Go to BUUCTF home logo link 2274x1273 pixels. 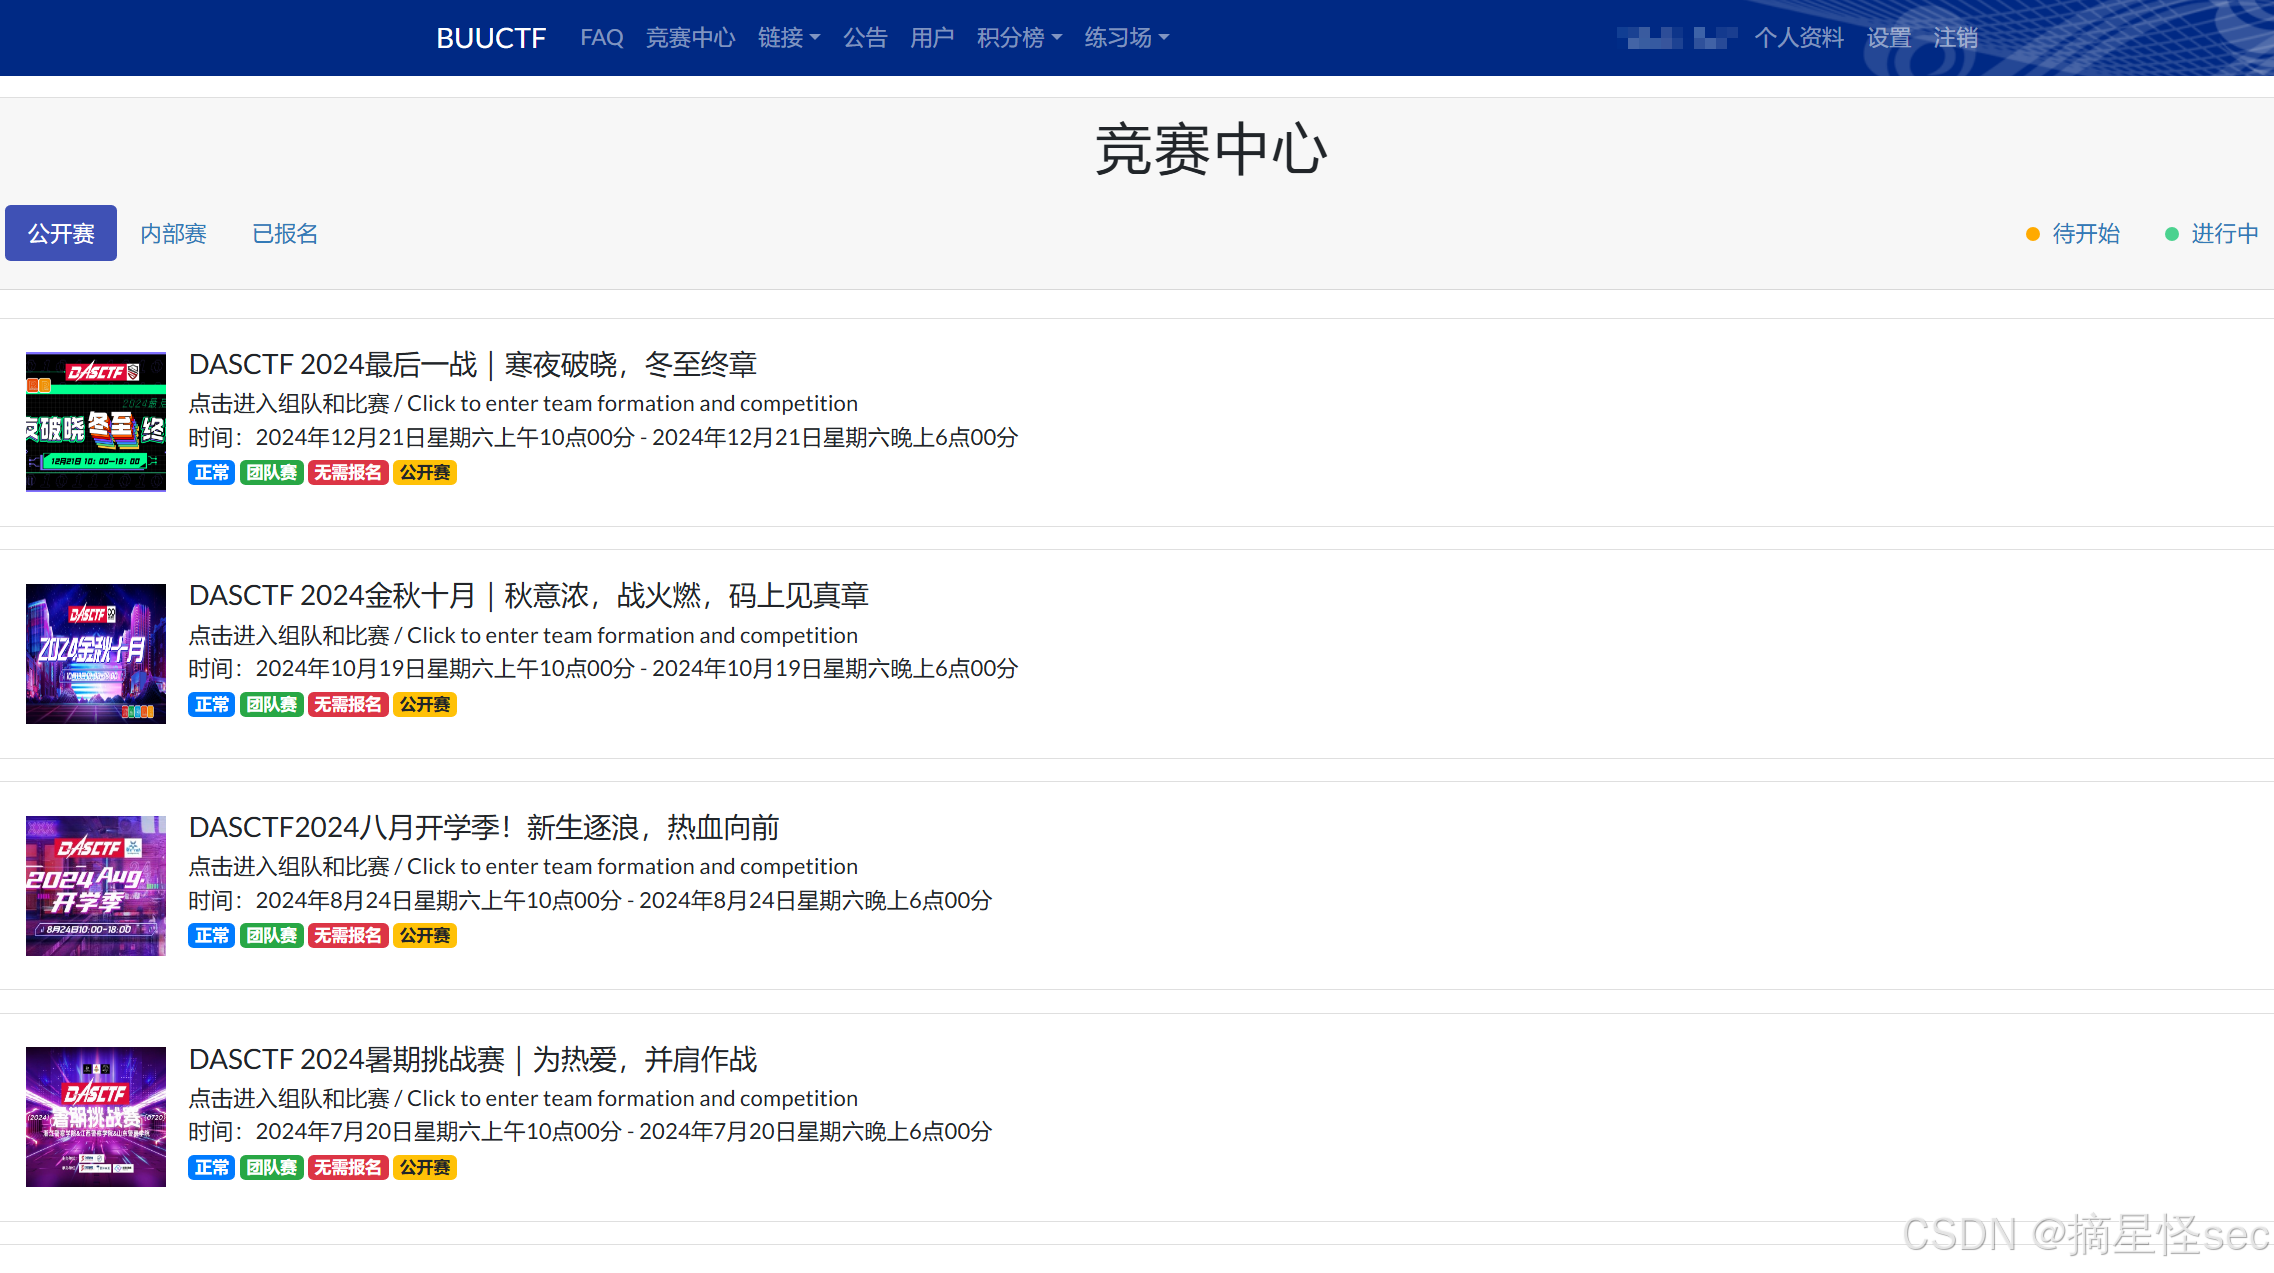491,38
